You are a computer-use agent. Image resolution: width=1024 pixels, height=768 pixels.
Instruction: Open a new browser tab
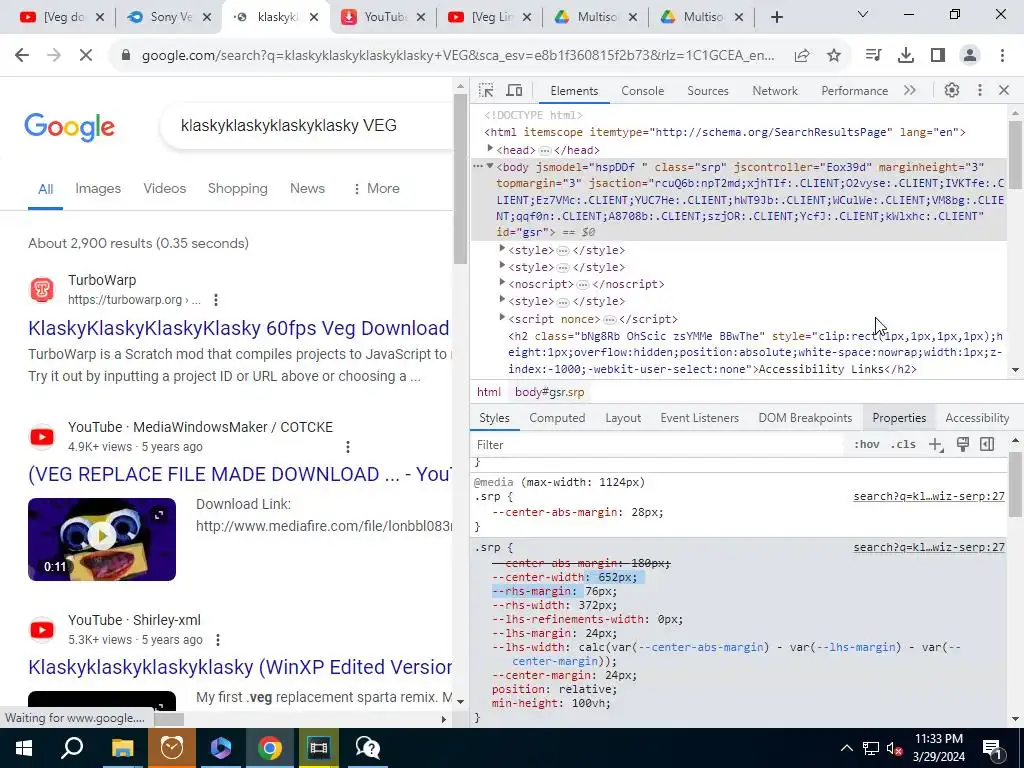coord(776,18)
